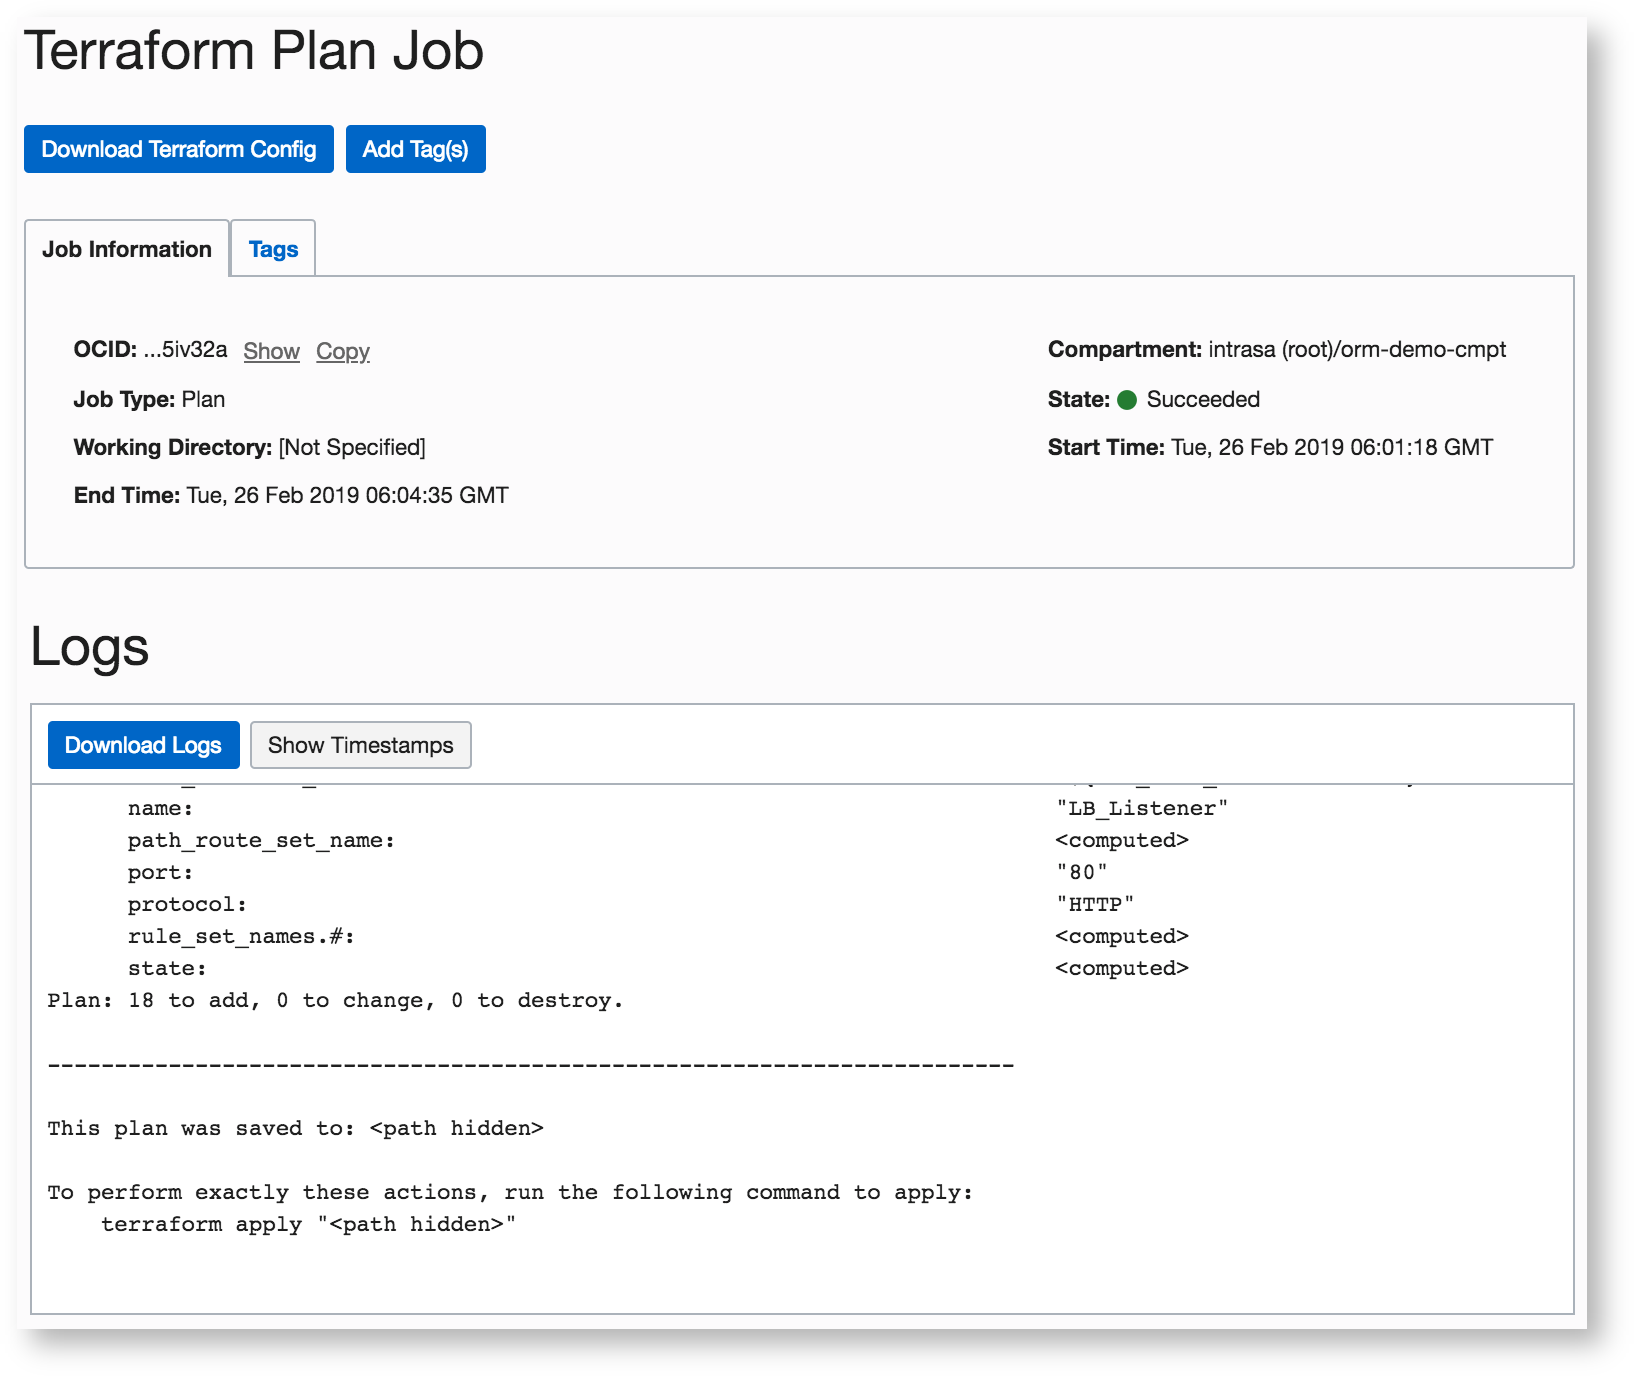Image resolution: width=1635 pixels, height=1377 pixels.
Task: Click the "This plan was saved to" line
Action: pyautogui.click(x=295, y=1128)
